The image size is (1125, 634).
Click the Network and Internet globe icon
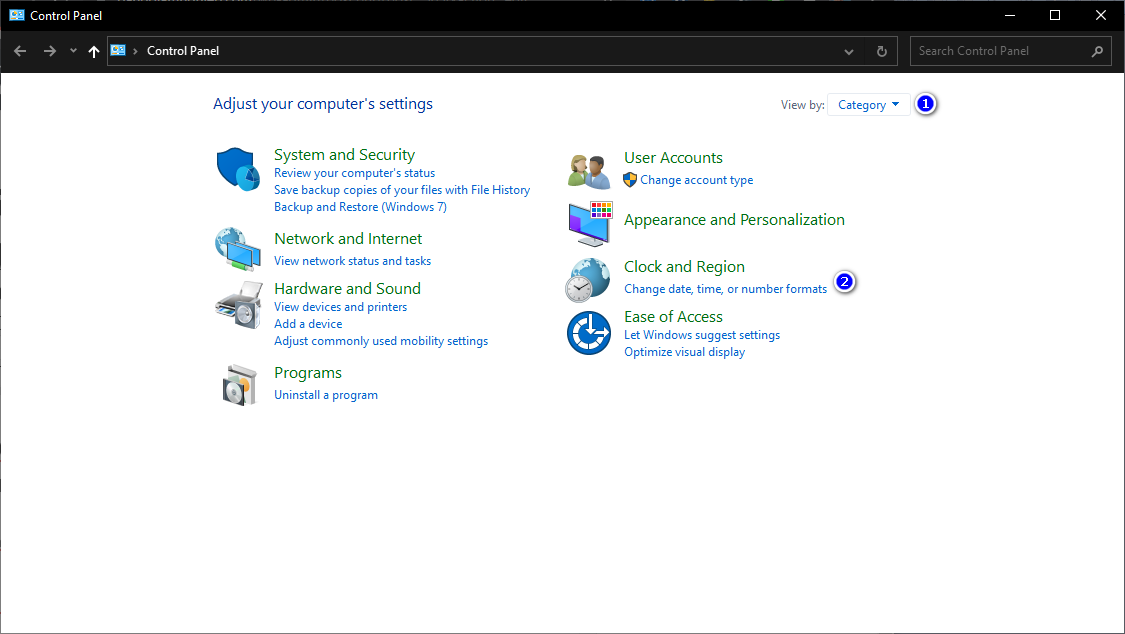pos(237,249)
